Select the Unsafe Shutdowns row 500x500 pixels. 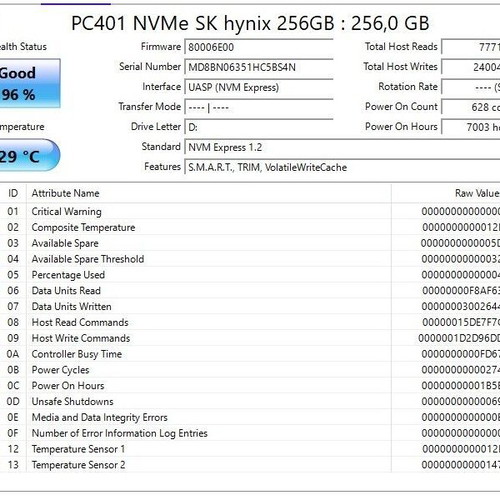point(250,401)
